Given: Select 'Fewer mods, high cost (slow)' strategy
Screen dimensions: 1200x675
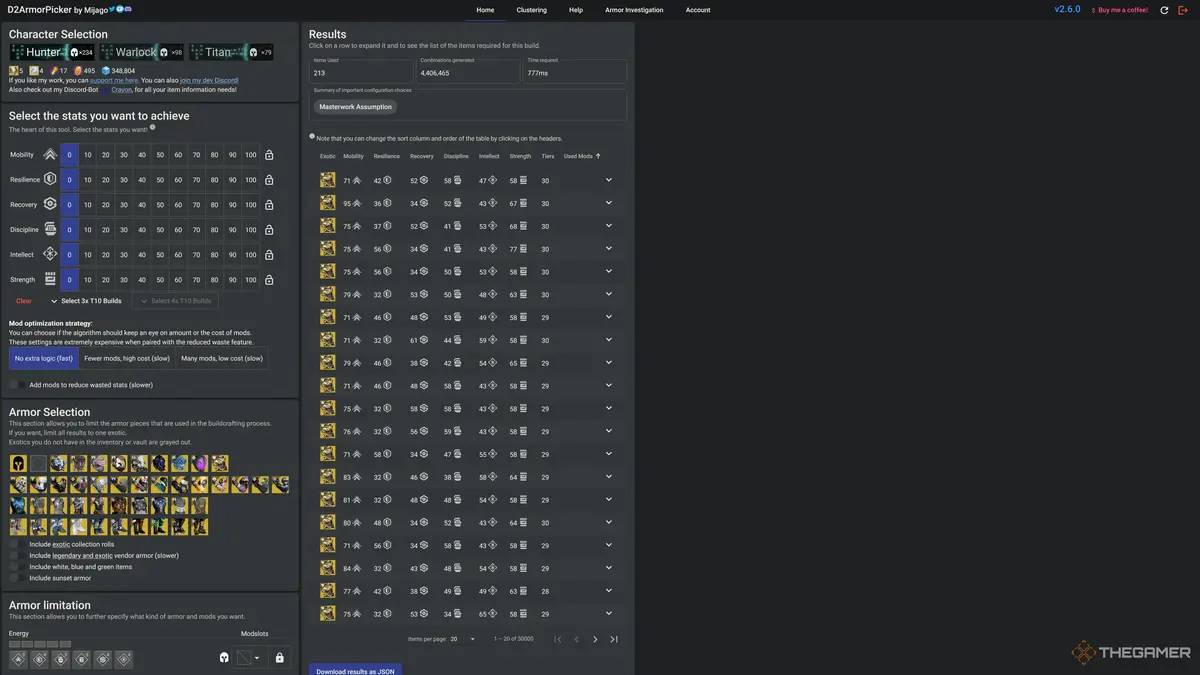Looking at the screenshot, I should click(127, 358).
